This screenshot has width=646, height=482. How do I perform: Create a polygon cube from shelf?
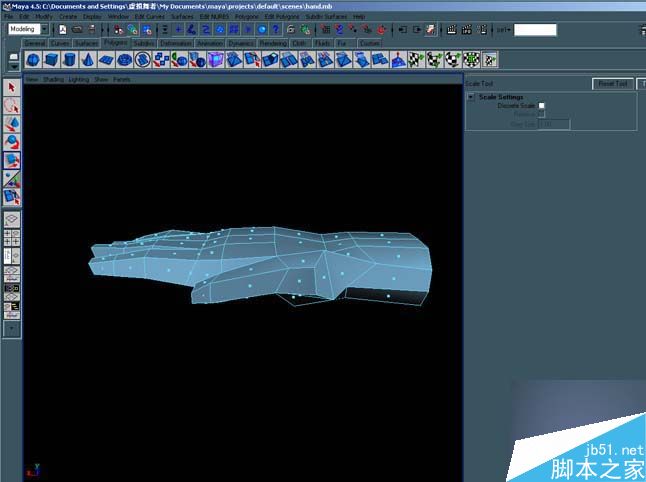pyautogui.click(x=51, y=60)
